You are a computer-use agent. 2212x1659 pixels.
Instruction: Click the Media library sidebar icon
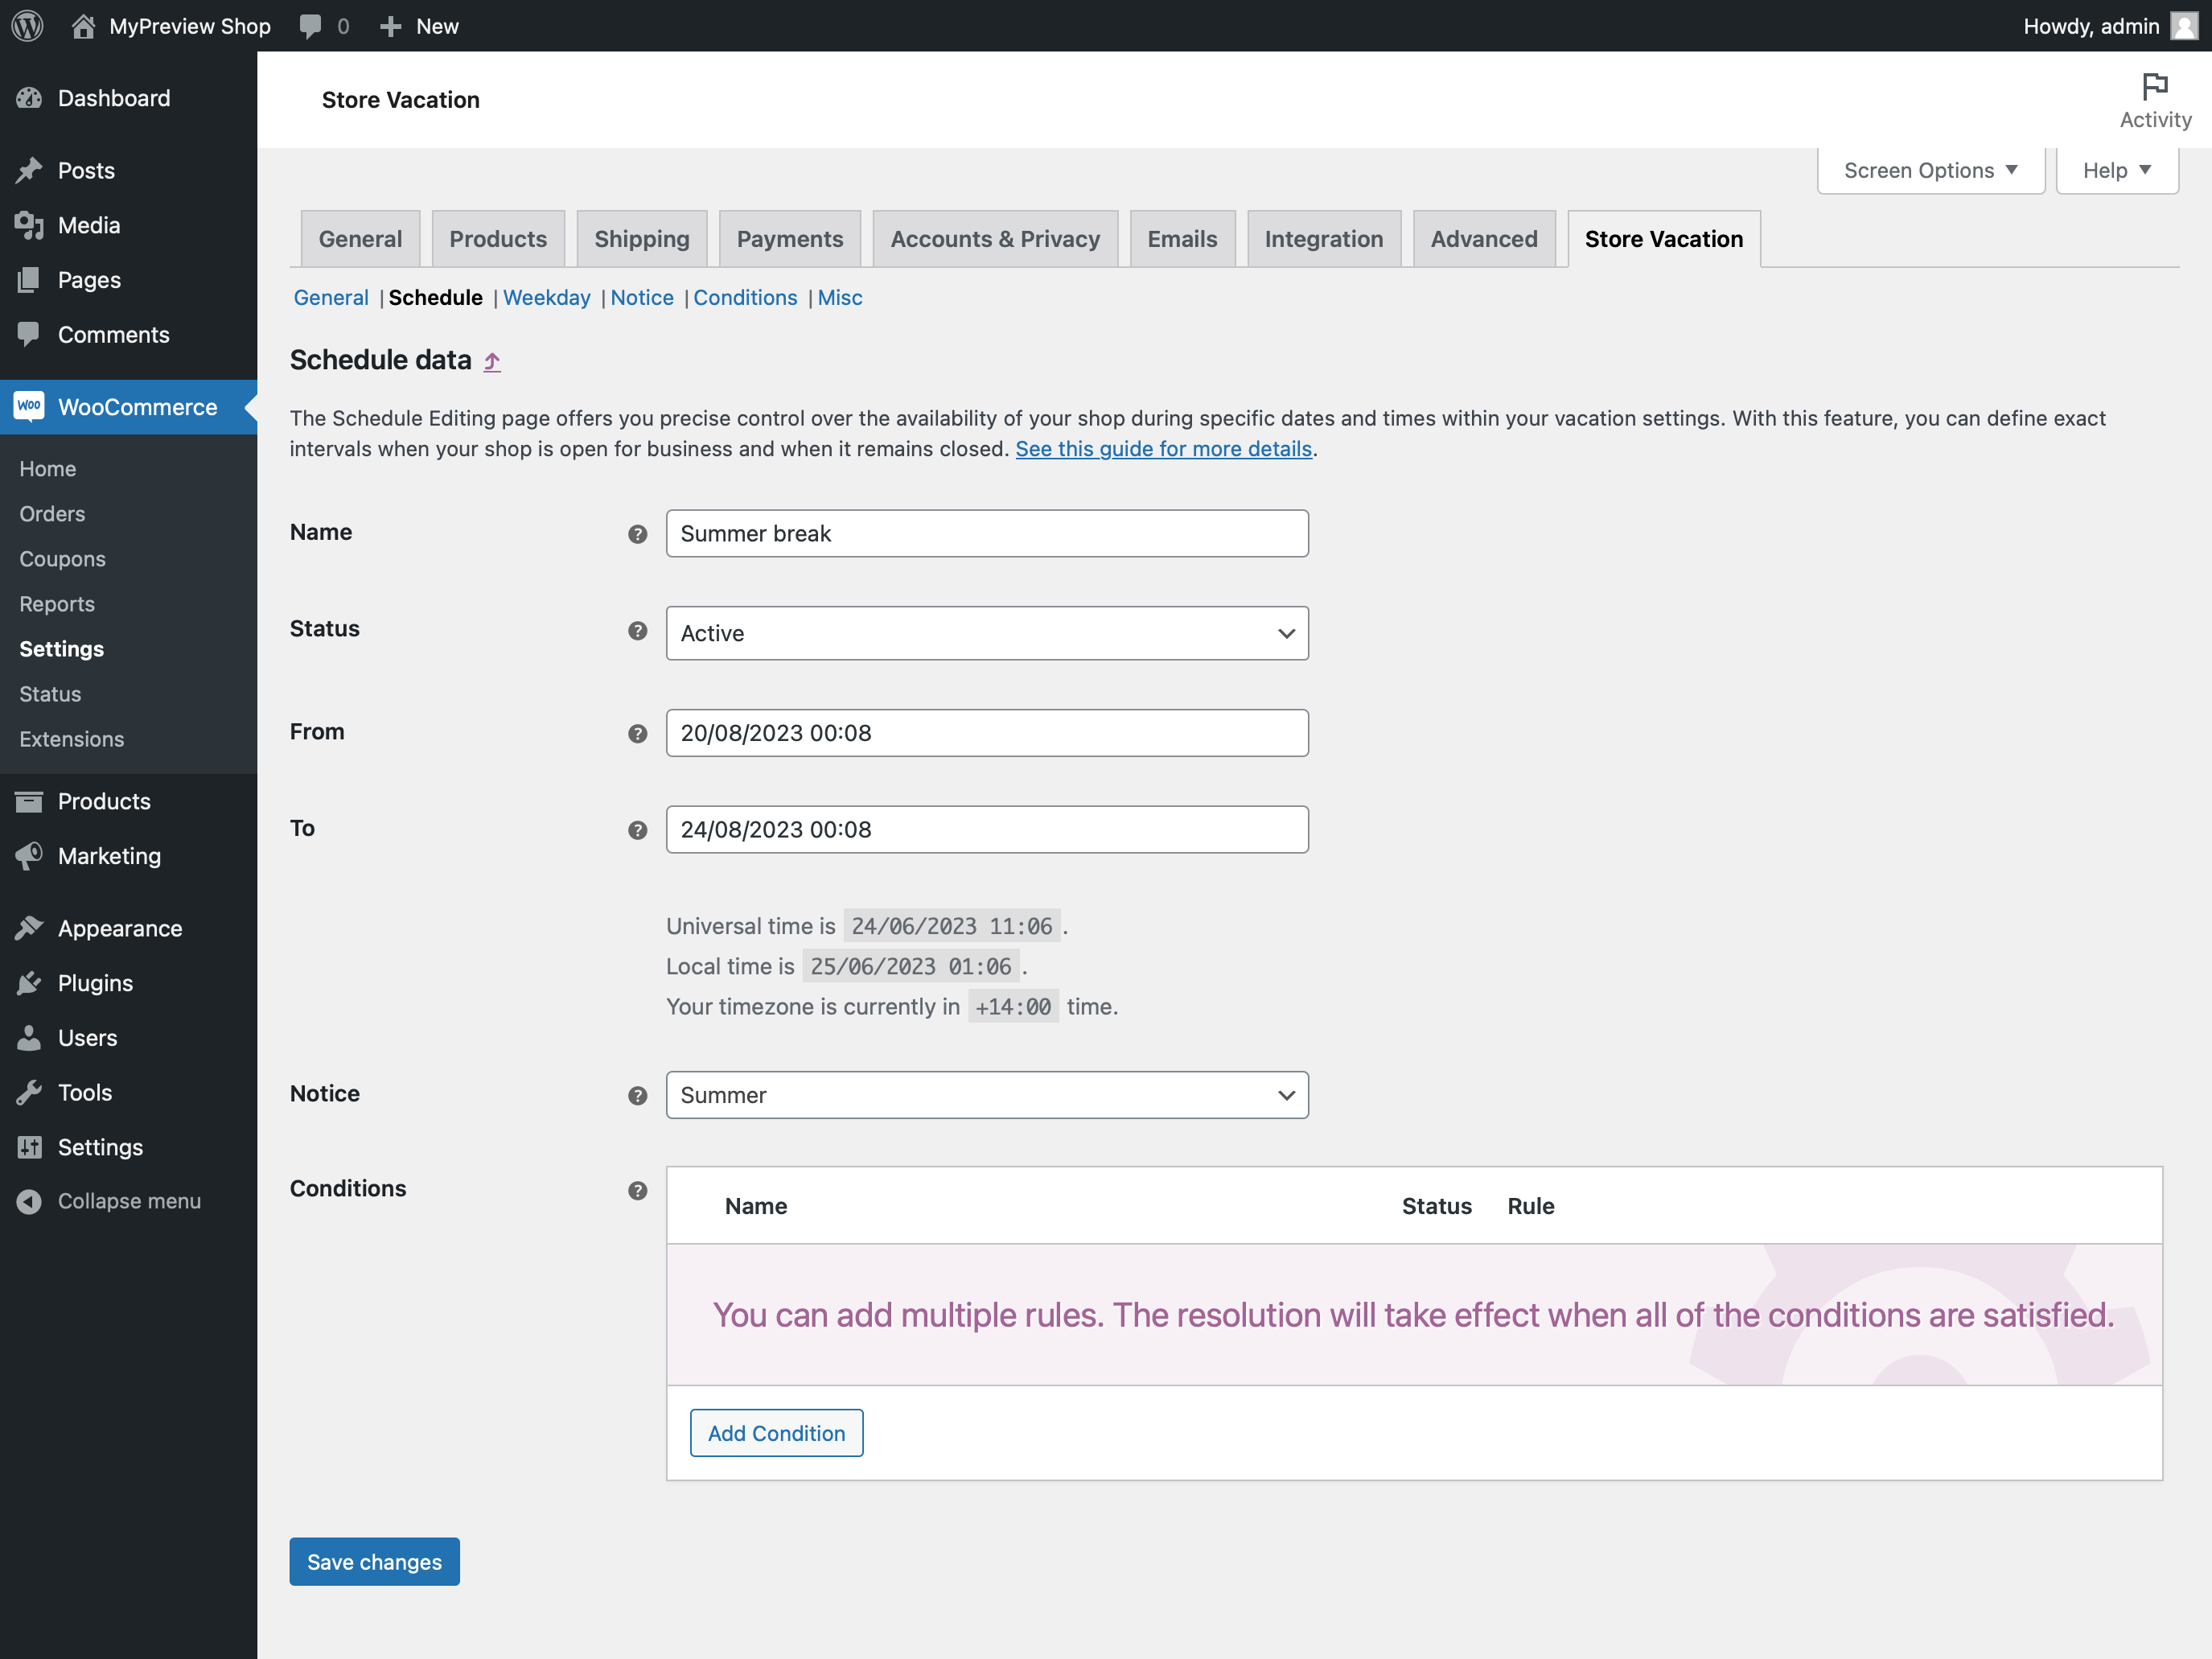coord(30,225)
